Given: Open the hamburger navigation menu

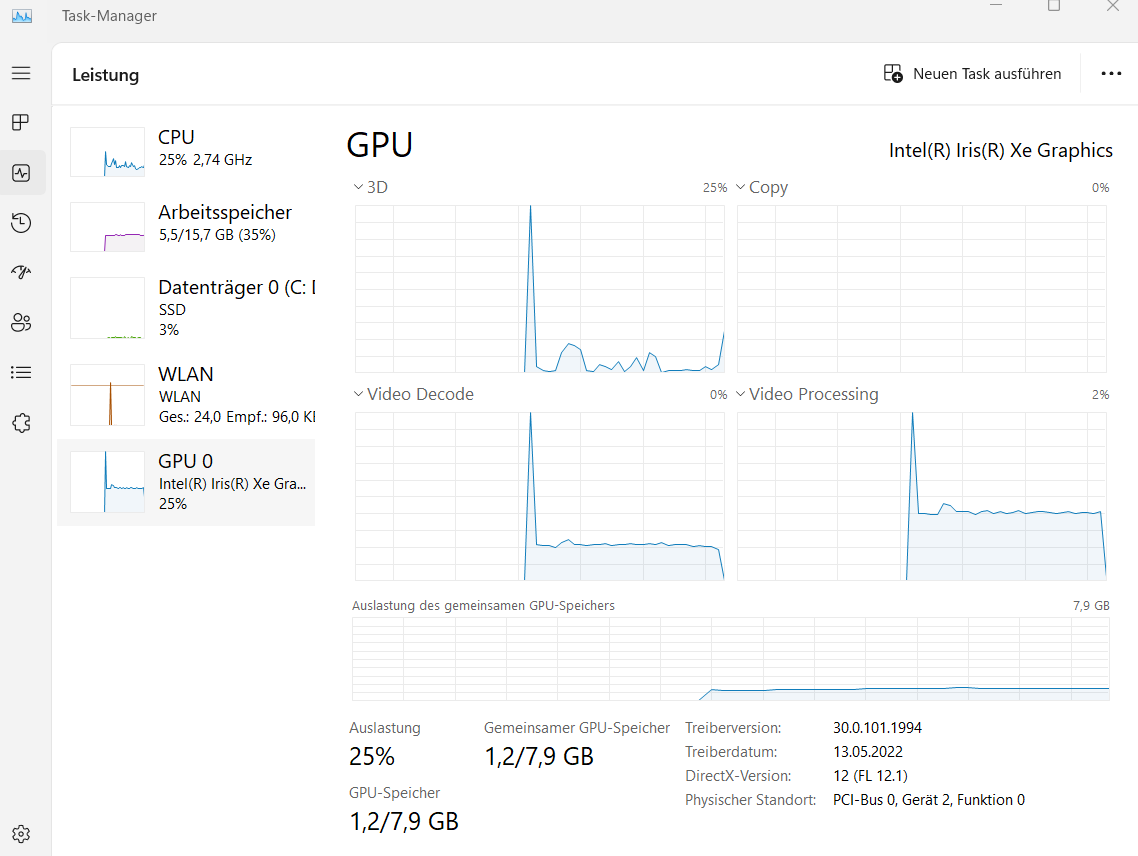Looking at the screenshot, I should 21,73.
